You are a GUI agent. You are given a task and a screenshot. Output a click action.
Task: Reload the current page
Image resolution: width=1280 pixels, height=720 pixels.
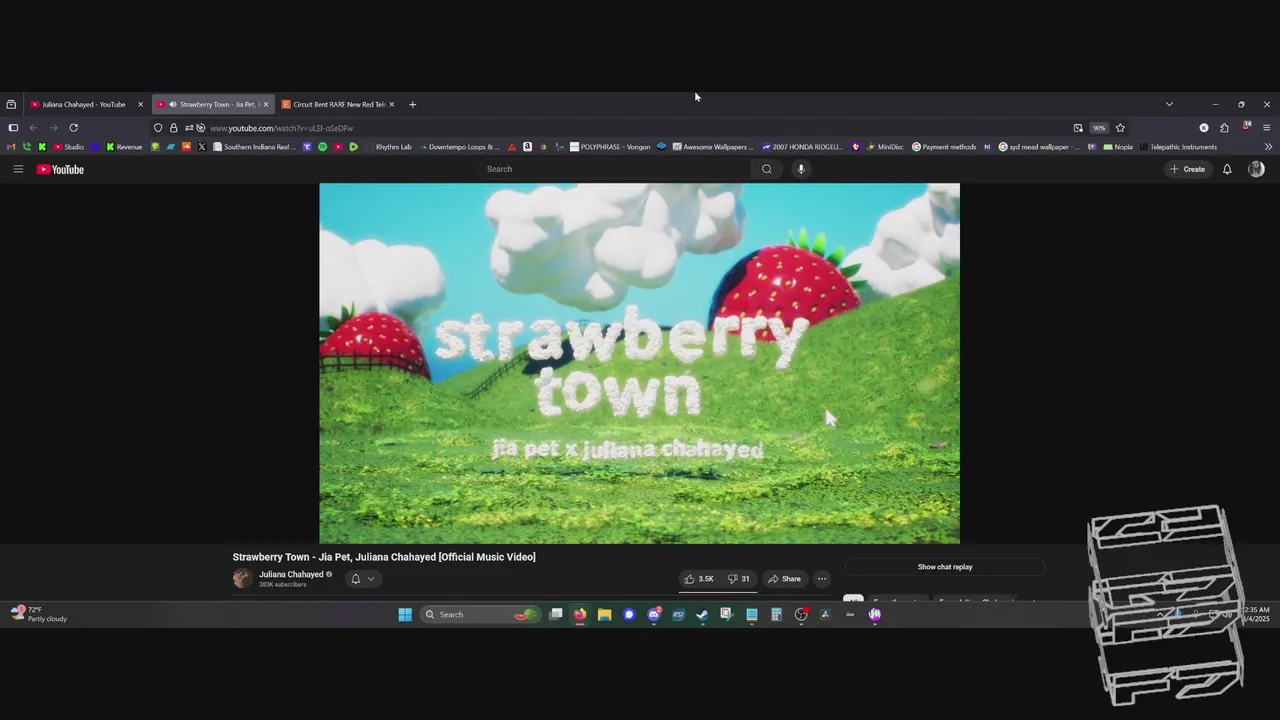point(73,128)
